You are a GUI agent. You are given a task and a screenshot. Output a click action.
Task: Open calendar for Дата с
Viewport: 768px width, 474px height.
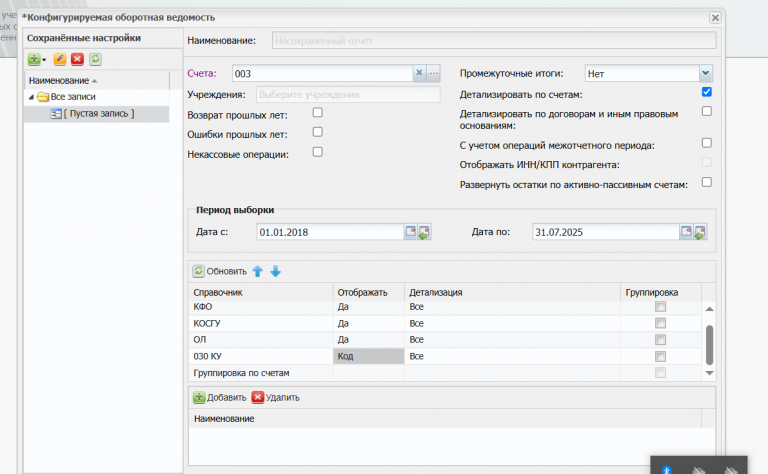click(x=410, y=232)
